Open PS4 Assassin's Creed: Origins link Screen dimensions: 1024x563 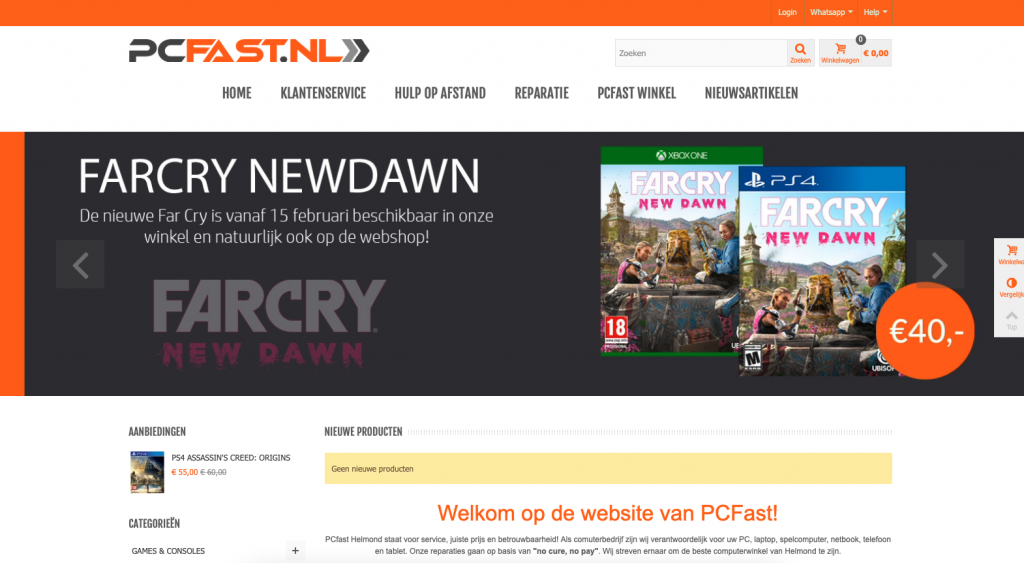coord(231,458)
